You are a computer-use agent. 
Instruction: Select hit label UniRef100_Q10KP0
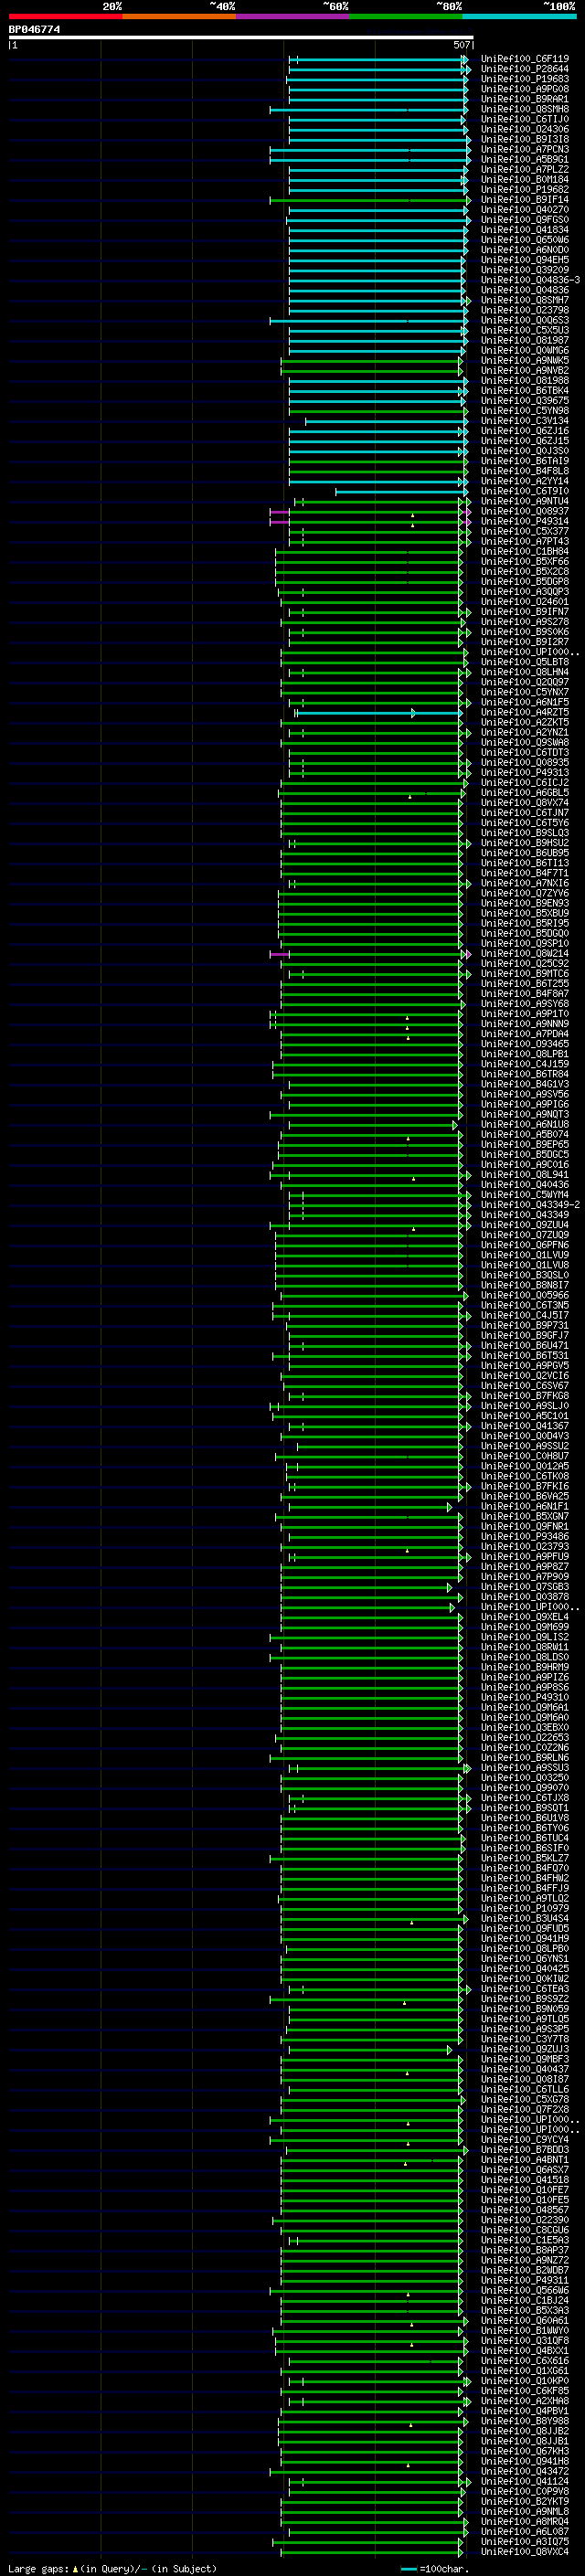pyautogui.click(x=525, y=2381)
